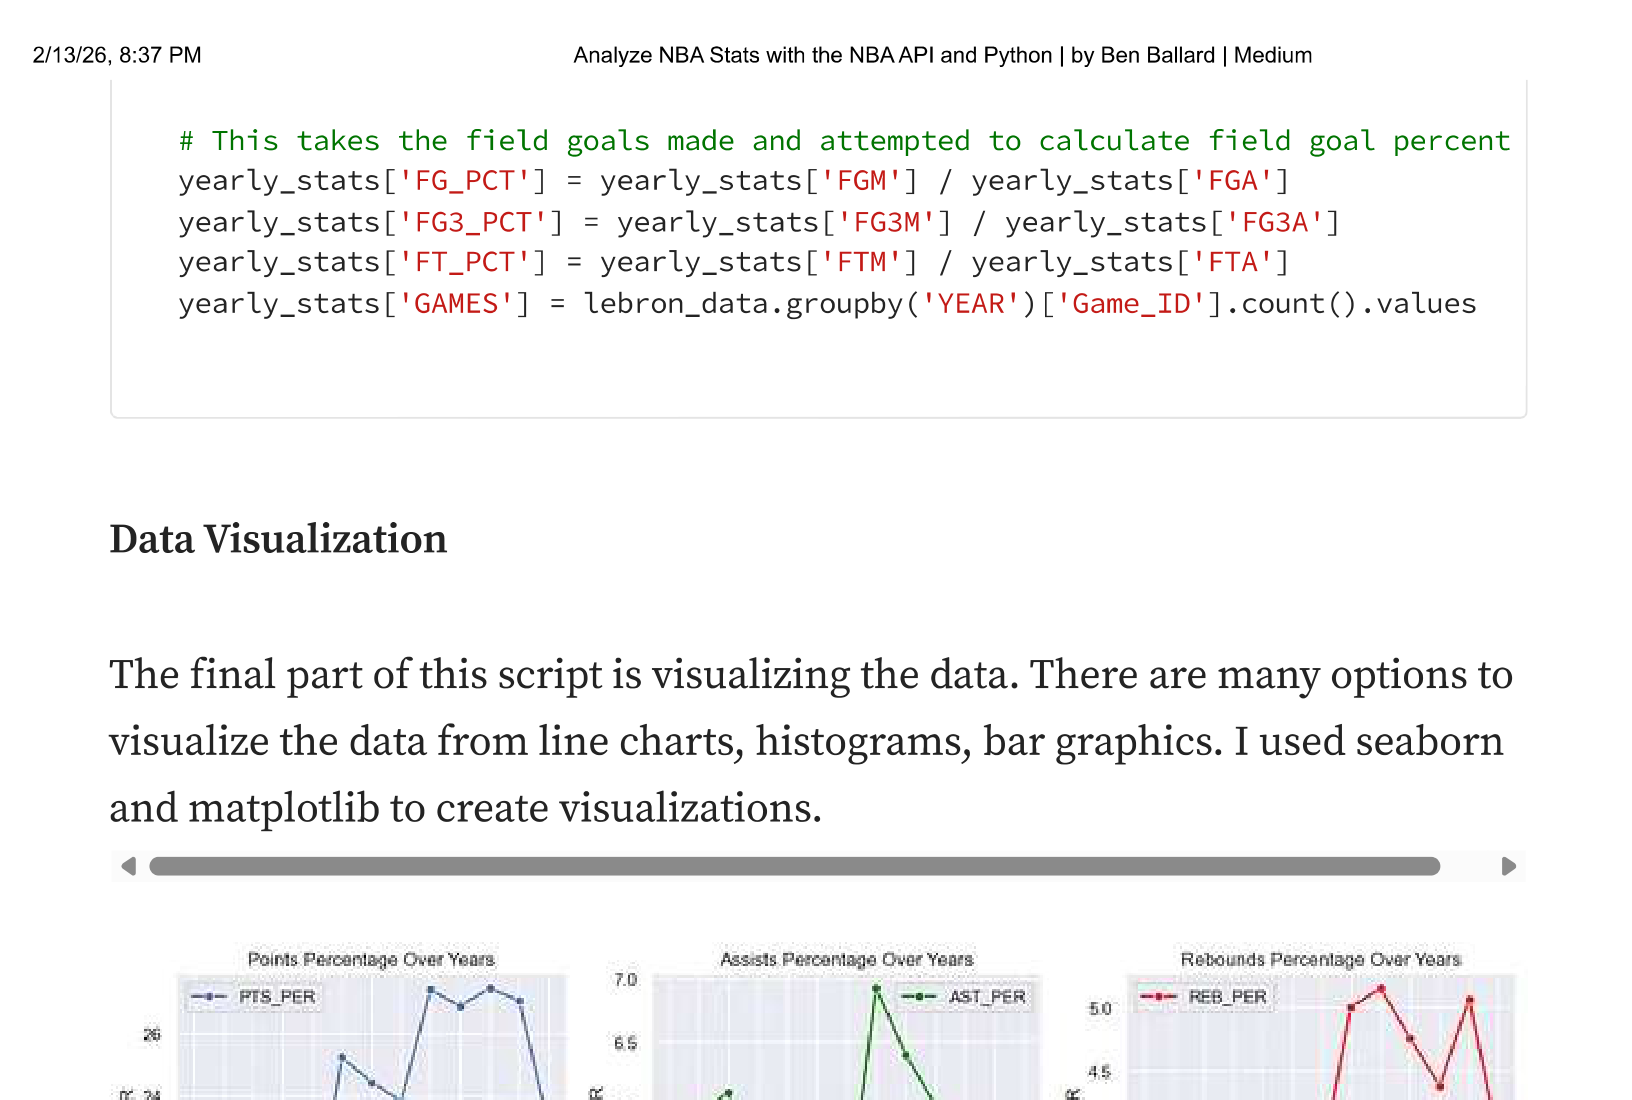Click the article title in the page header
This screenshot has width=1632, height=1100.
click(x=942, y=55)
